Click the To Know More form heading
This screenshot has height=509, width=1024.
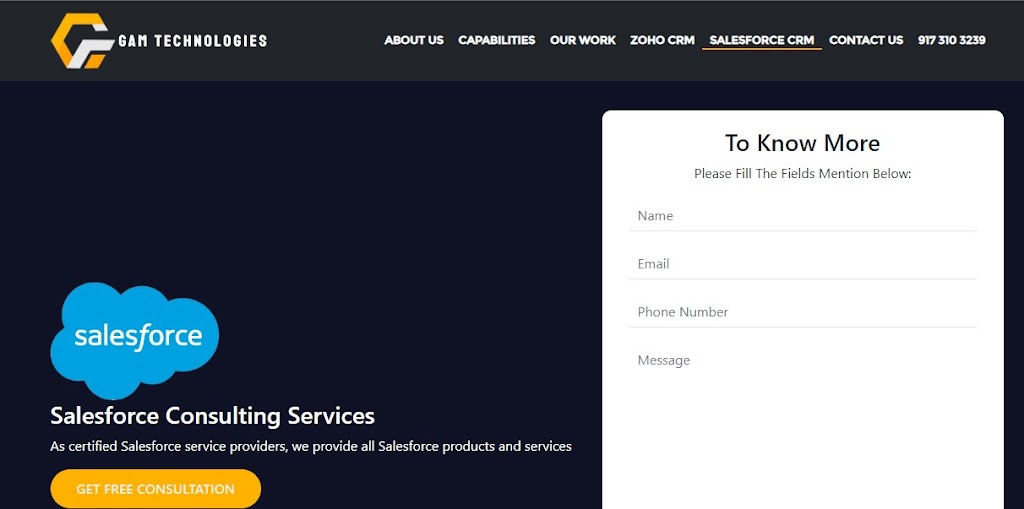point(803,143)
